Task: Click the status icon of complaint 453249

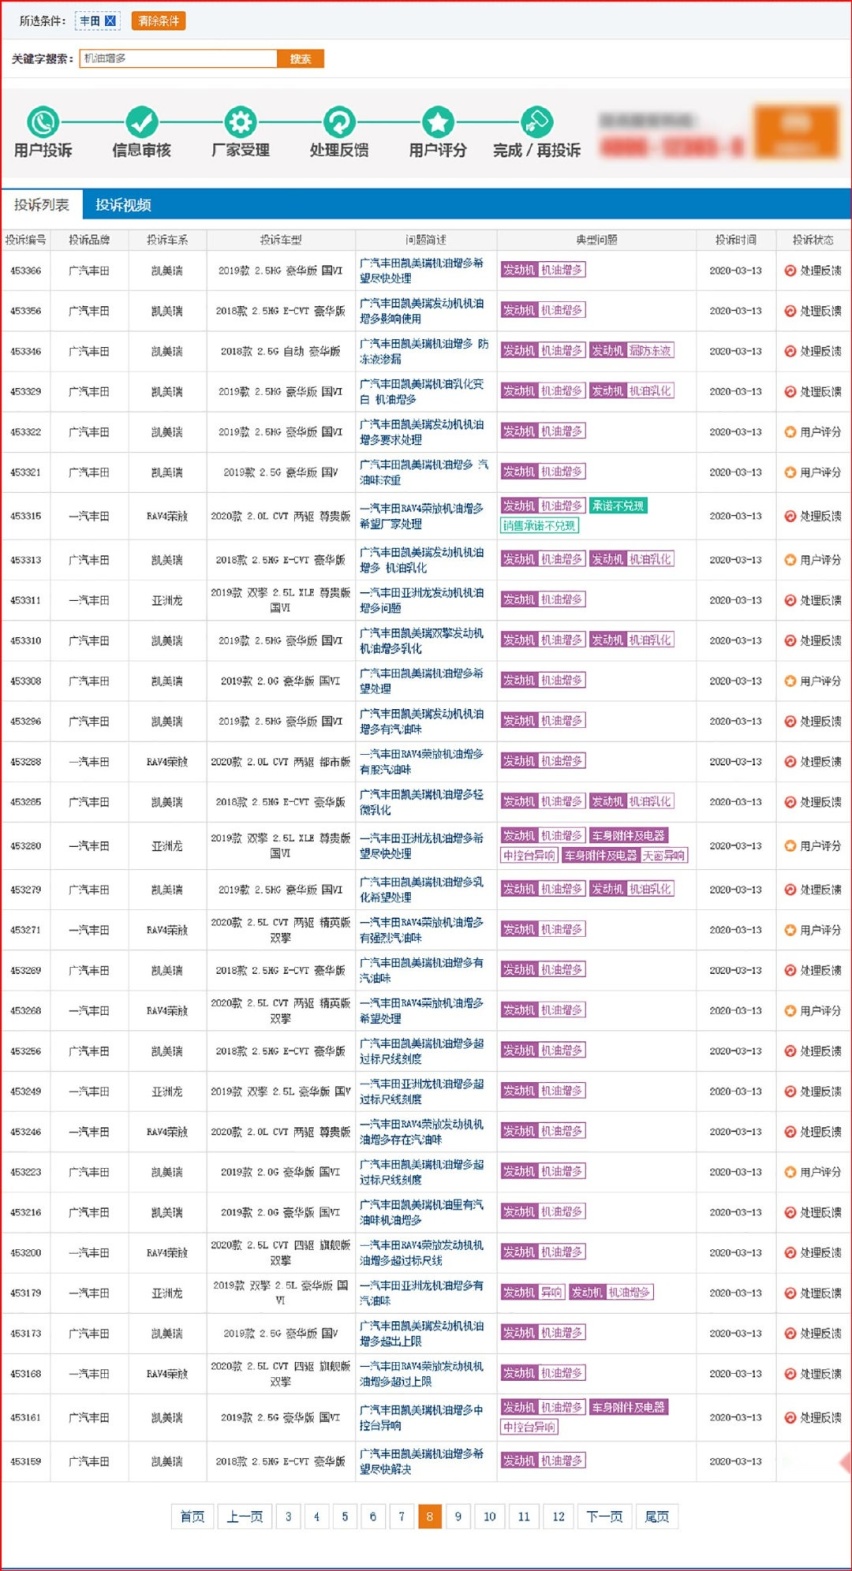Action: click(790, 1092)
